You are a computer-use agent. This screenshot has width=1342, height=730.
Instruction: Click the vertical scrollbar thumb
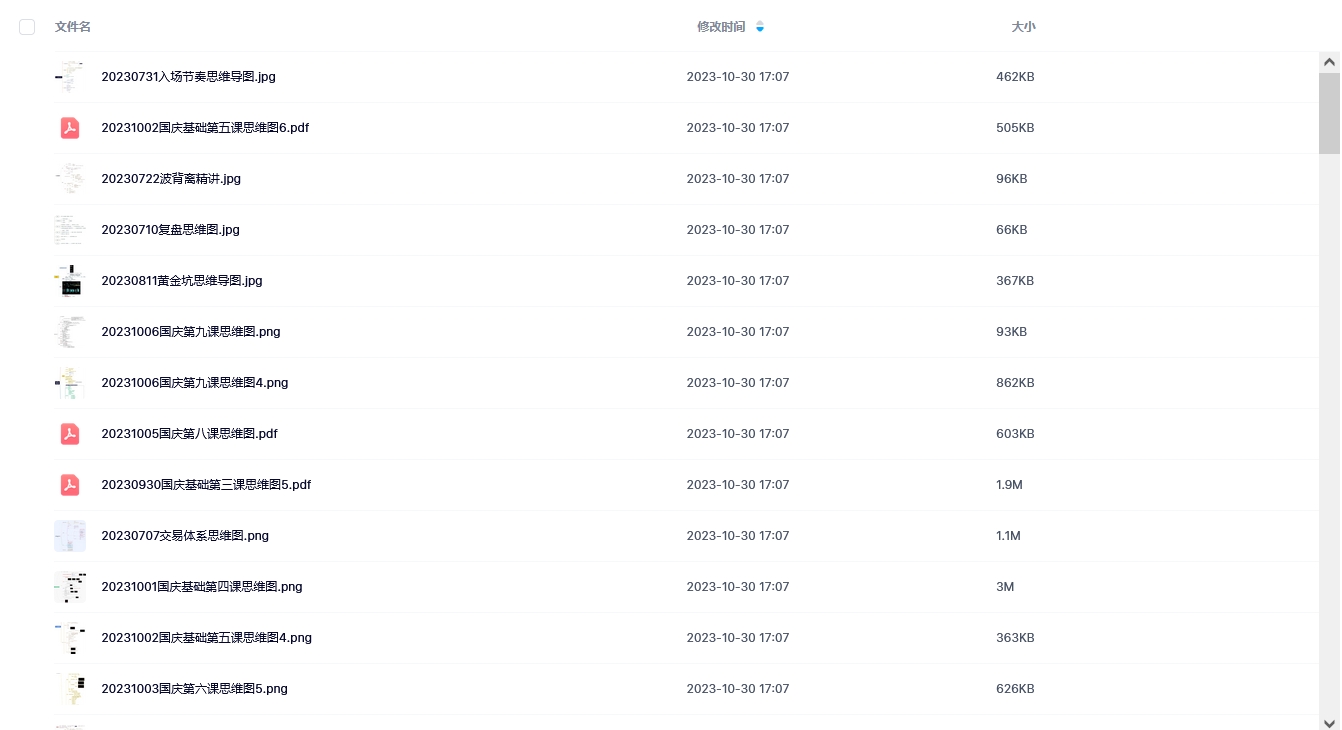[x=1330, y=113]
